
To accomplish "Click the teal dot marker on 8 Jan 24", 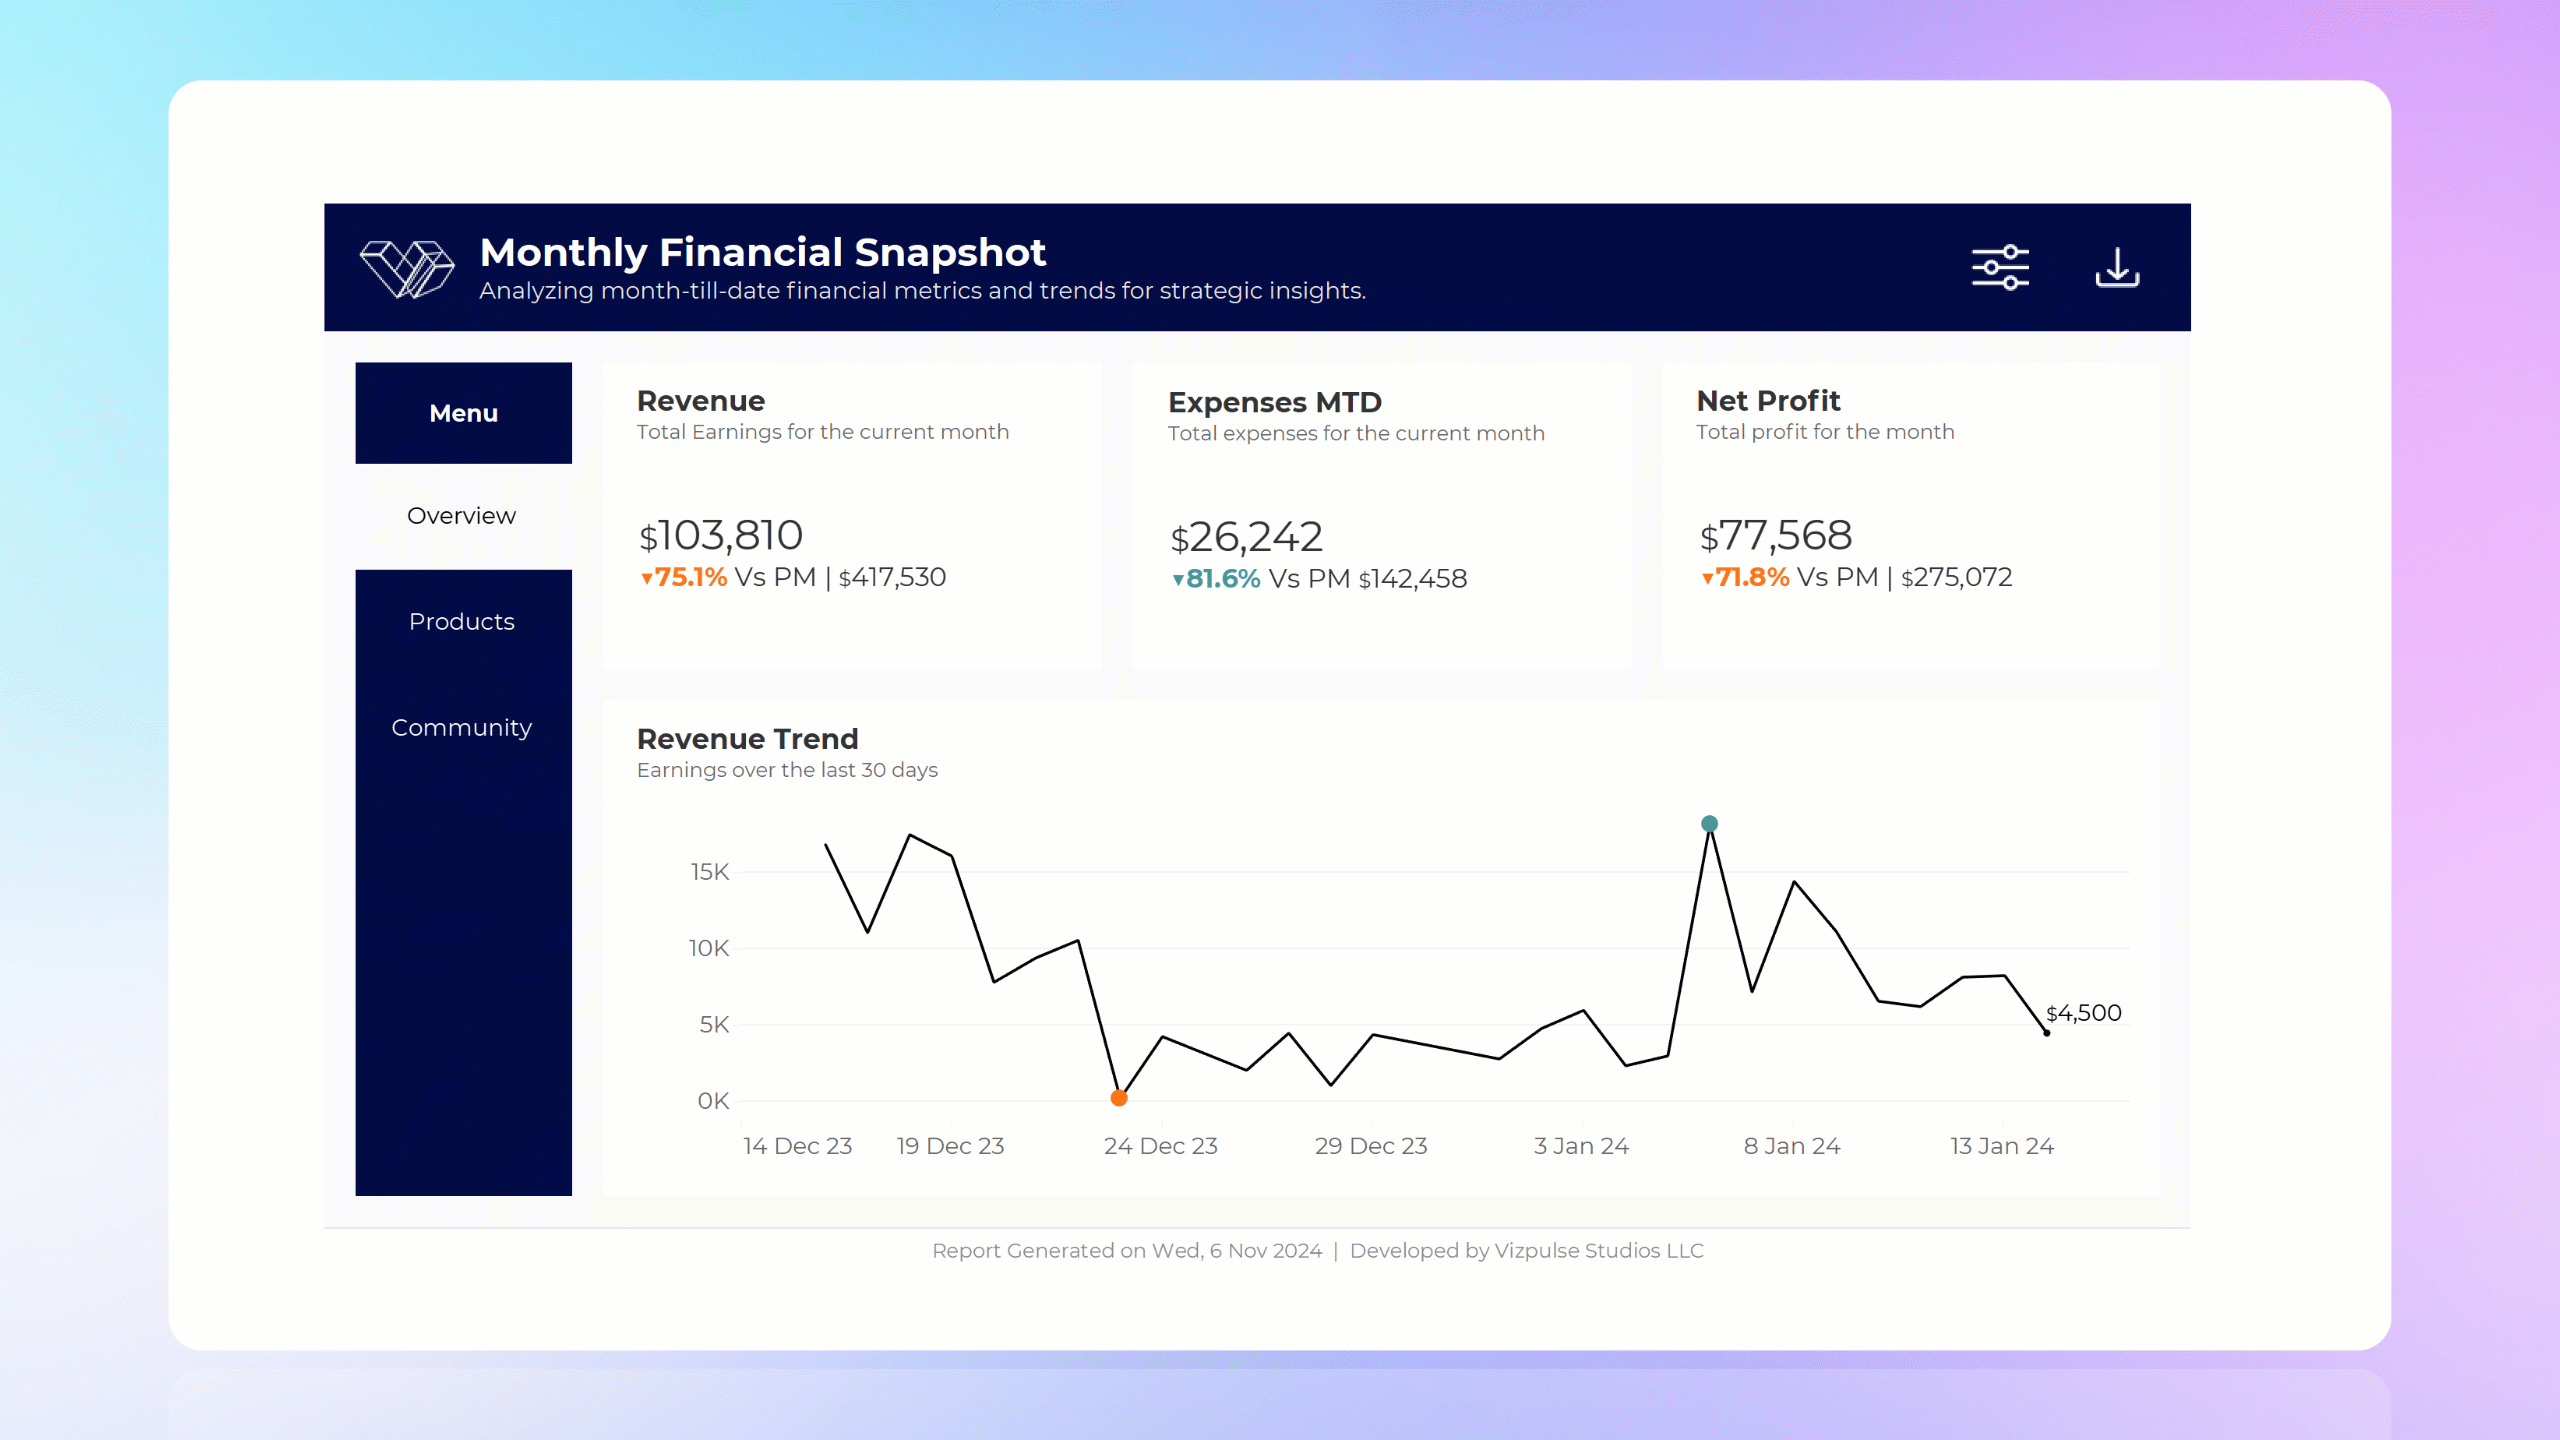I will 1707,823.
